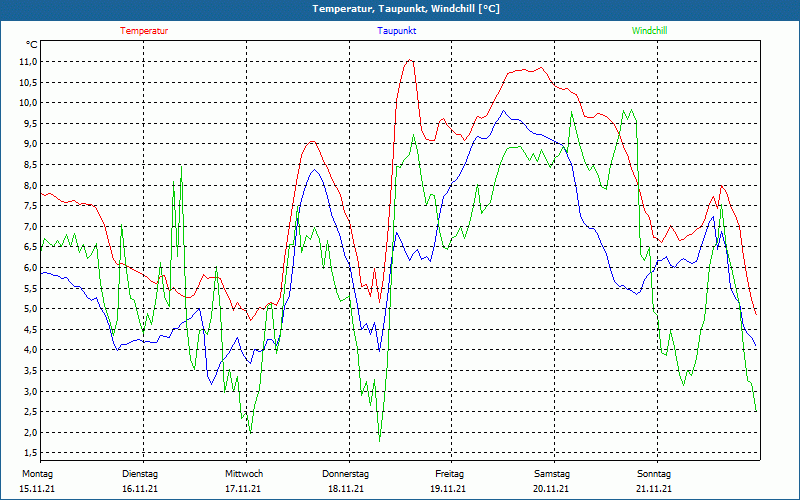
Task: Click the 'Montag' day label
Action: (x=37, y=474)
